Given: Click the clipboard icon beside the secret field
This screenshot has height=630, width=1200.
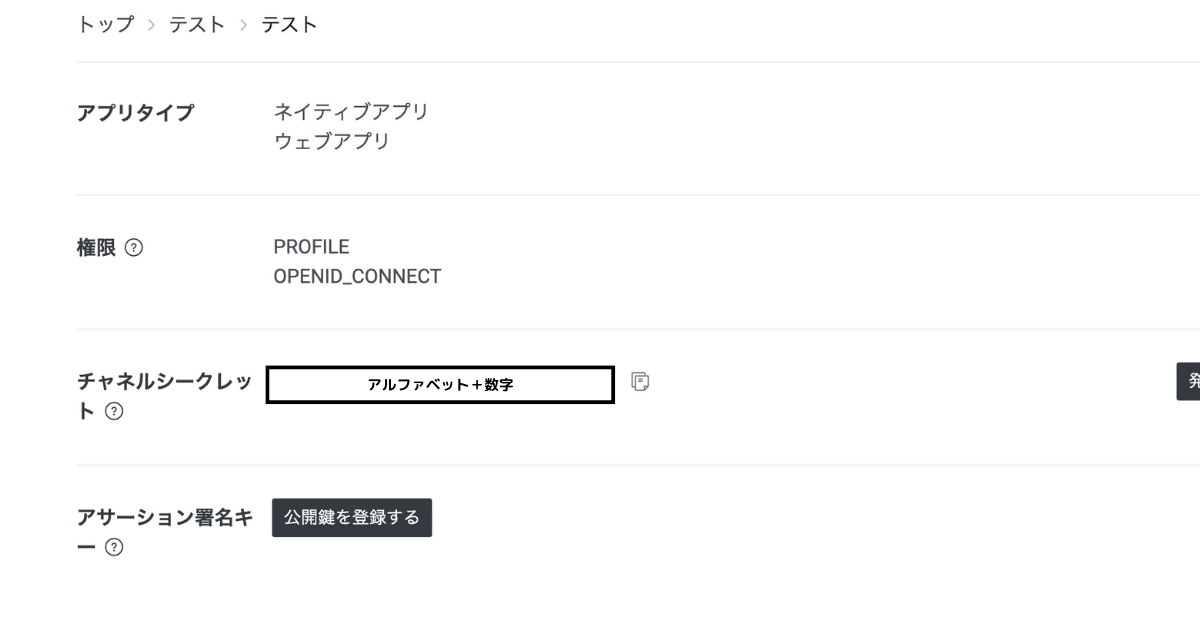Looking at the screenshot, I should [639, 382].
